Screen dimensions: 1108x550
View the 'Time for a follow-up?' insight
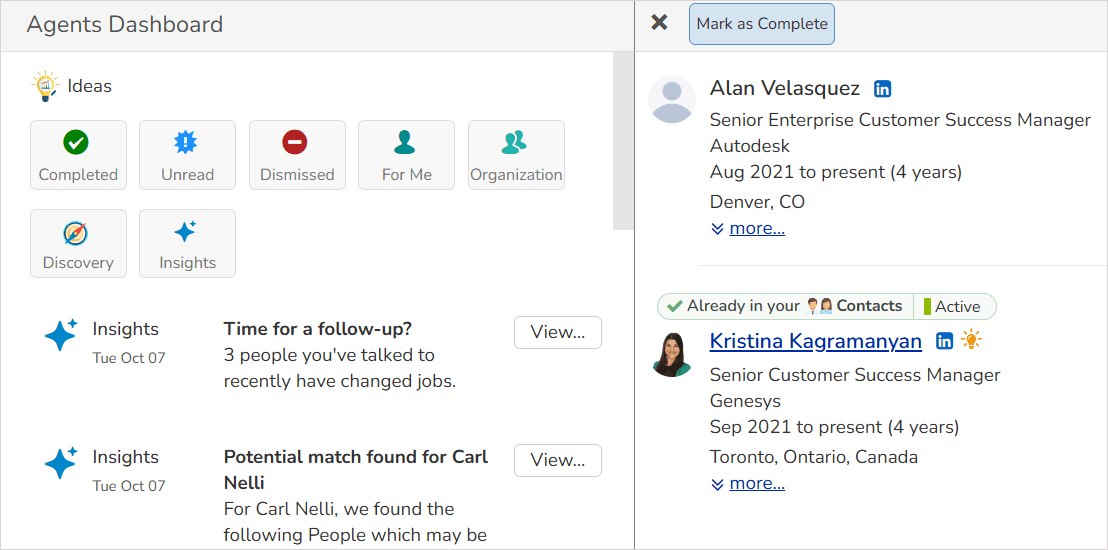557,332
